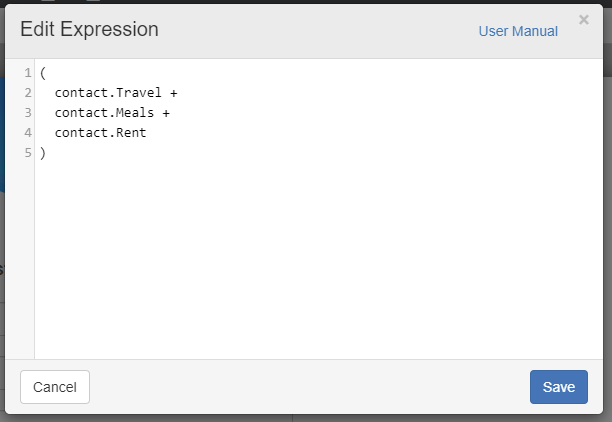Cancel the expression edit
This screenshot has height=422, width=612.
click(55, 387)
